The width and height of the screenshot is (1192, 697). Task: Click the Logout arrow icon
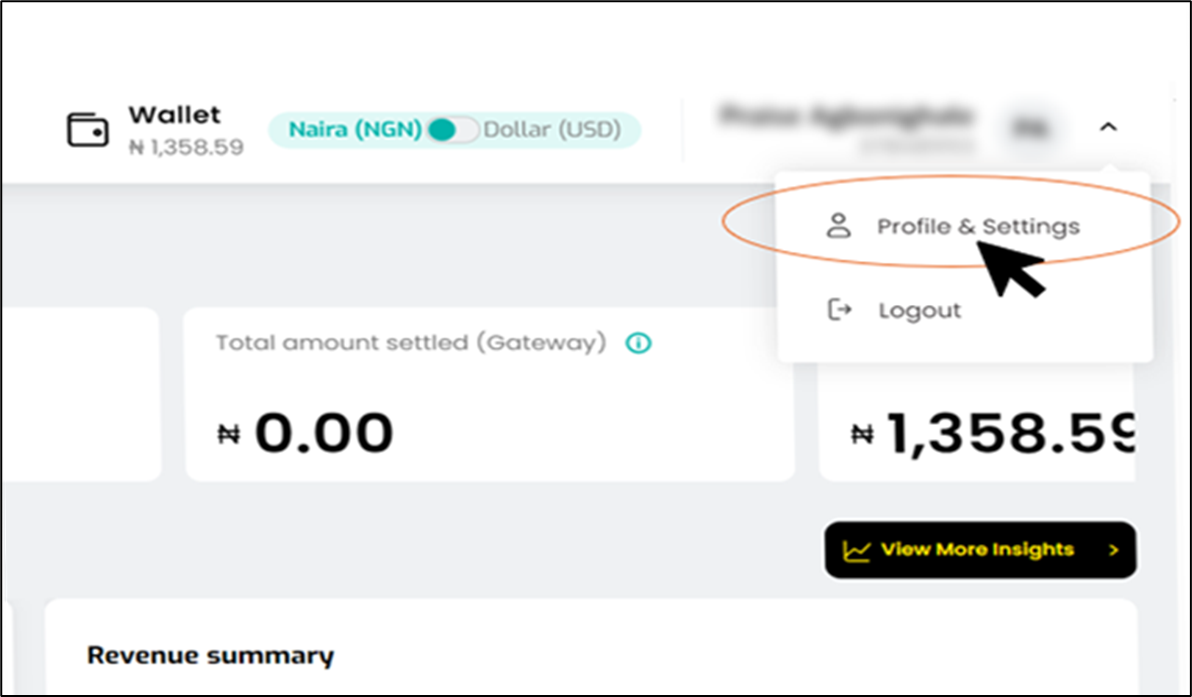point(839,309)
